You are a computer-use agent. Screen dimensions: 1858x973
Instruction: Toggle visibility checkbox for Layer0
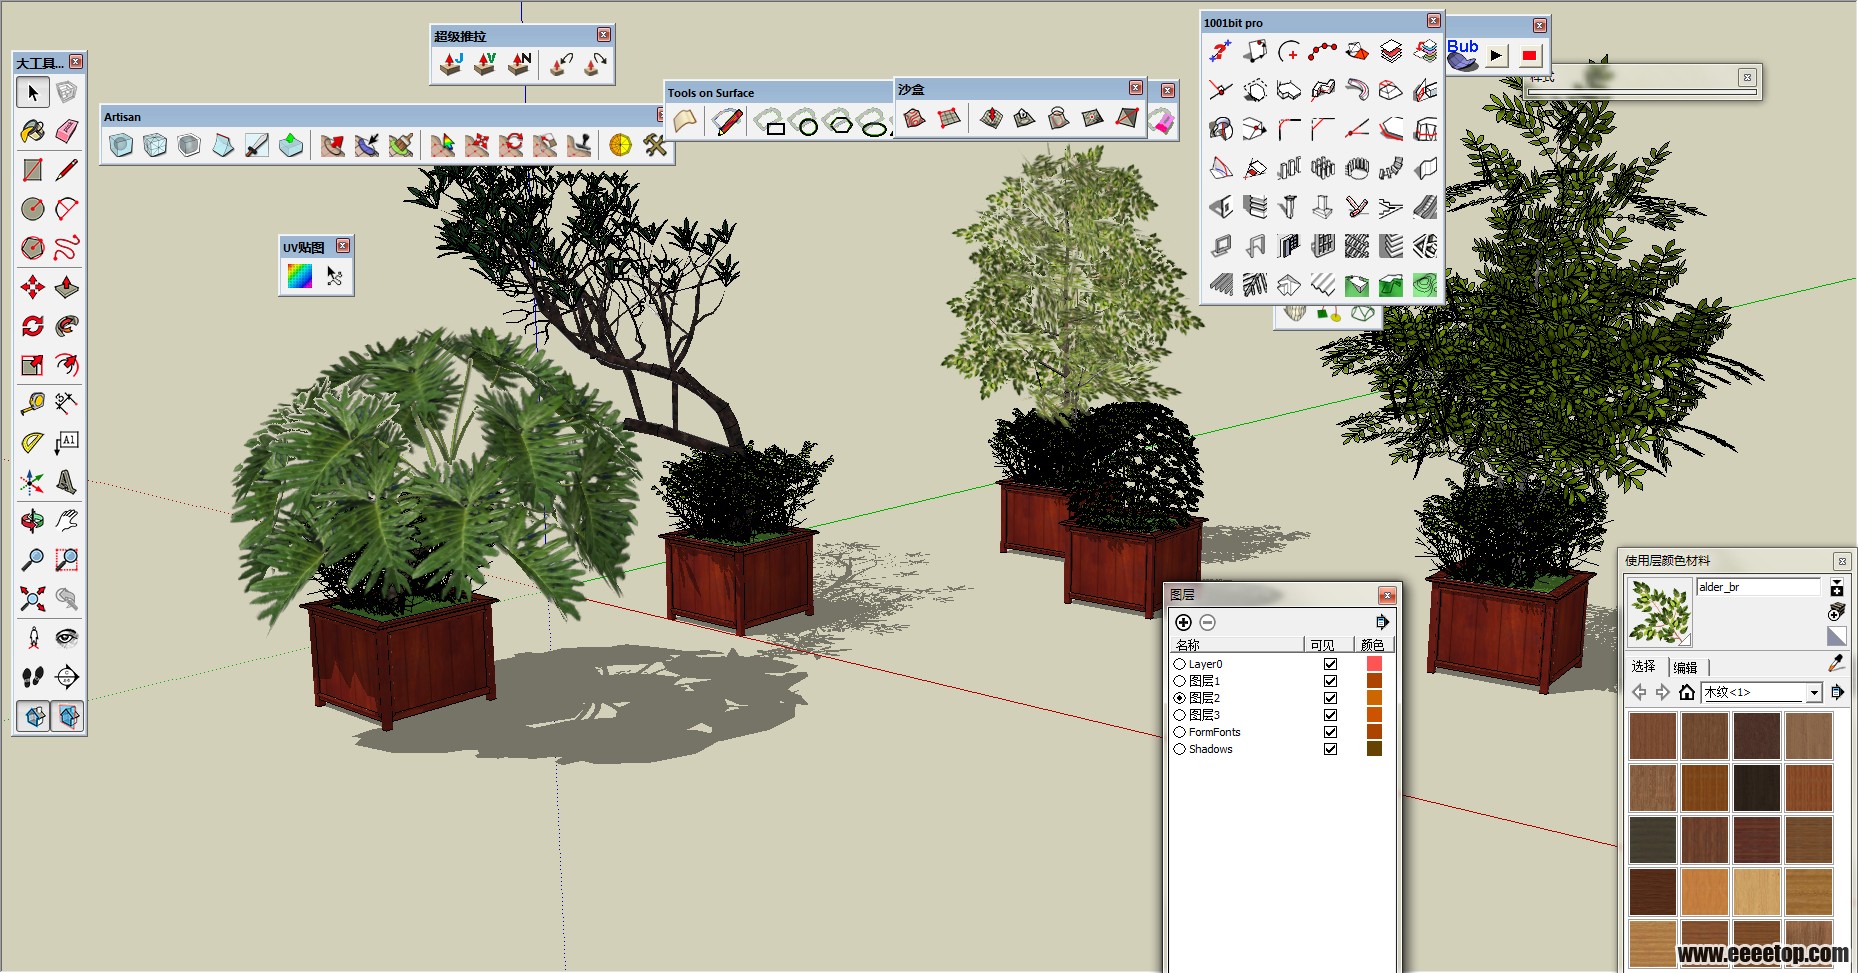coord(1330,664)
